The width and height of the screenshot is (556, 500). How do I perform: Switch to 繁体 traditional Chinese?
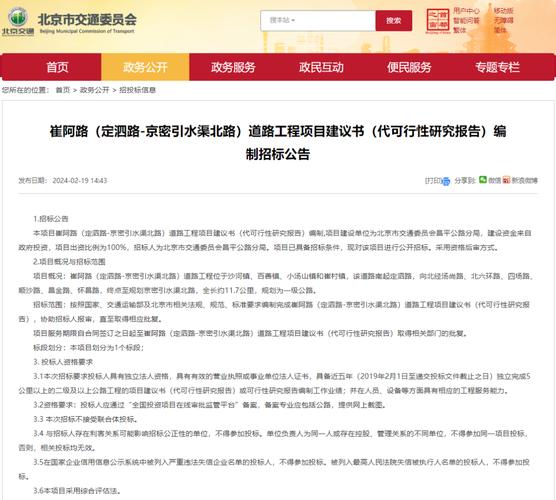(460, 30)
